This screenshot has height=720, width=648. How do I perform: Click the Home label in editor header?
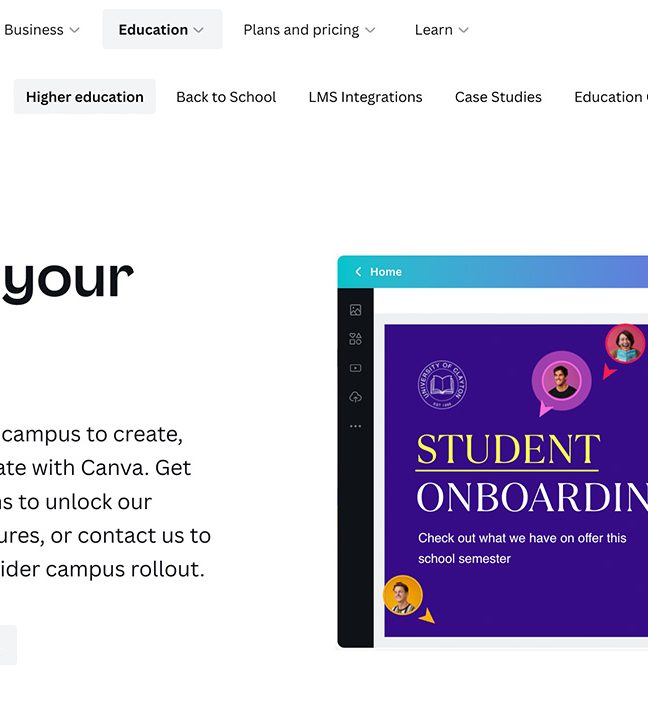point(386,272)
